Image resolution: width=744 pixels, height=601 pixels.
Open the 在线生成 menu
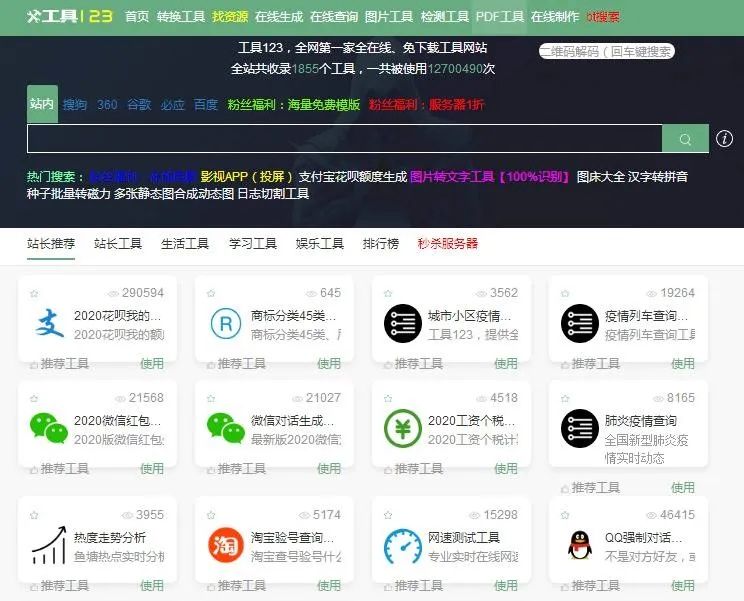pos(279,17)
